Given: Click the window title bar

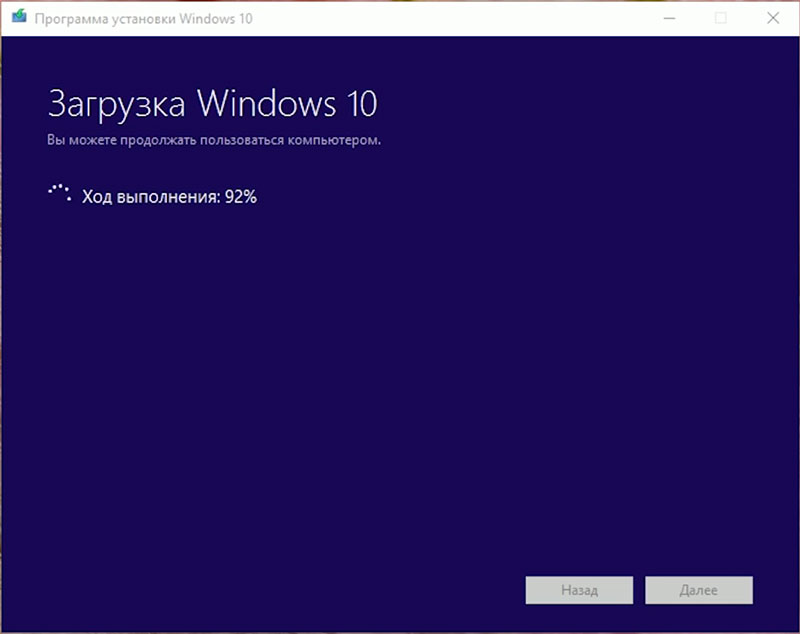Looking at the screenshot, I should point(400,17).
